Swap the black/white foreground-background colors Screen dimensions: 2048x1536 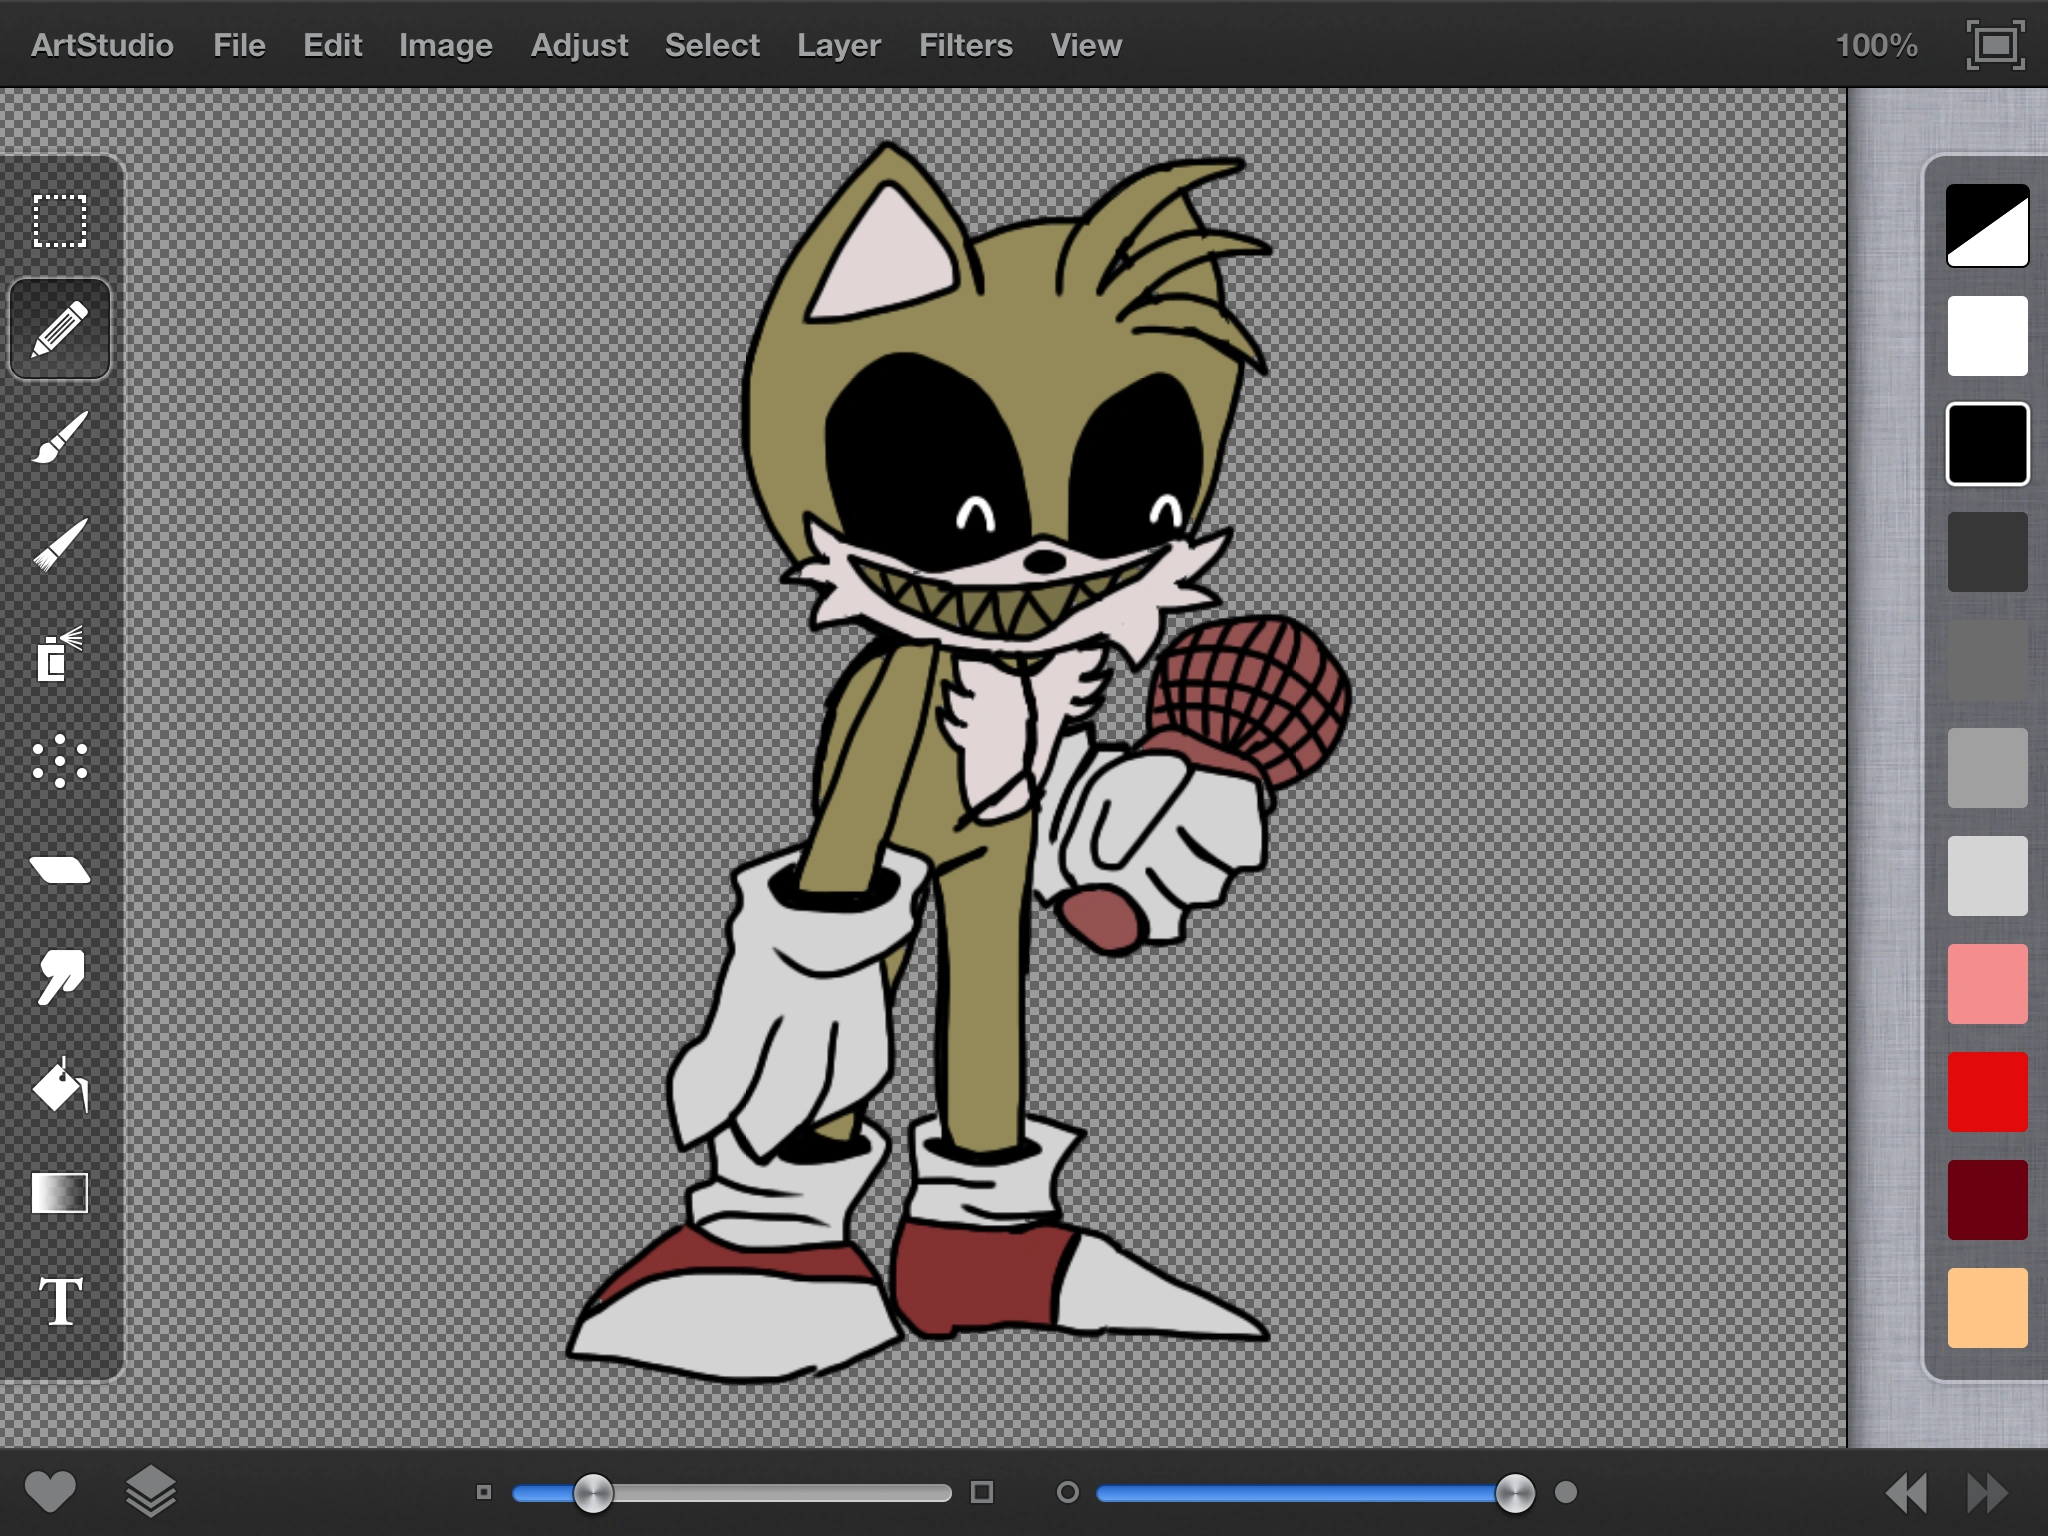(x=1987, y=226)
